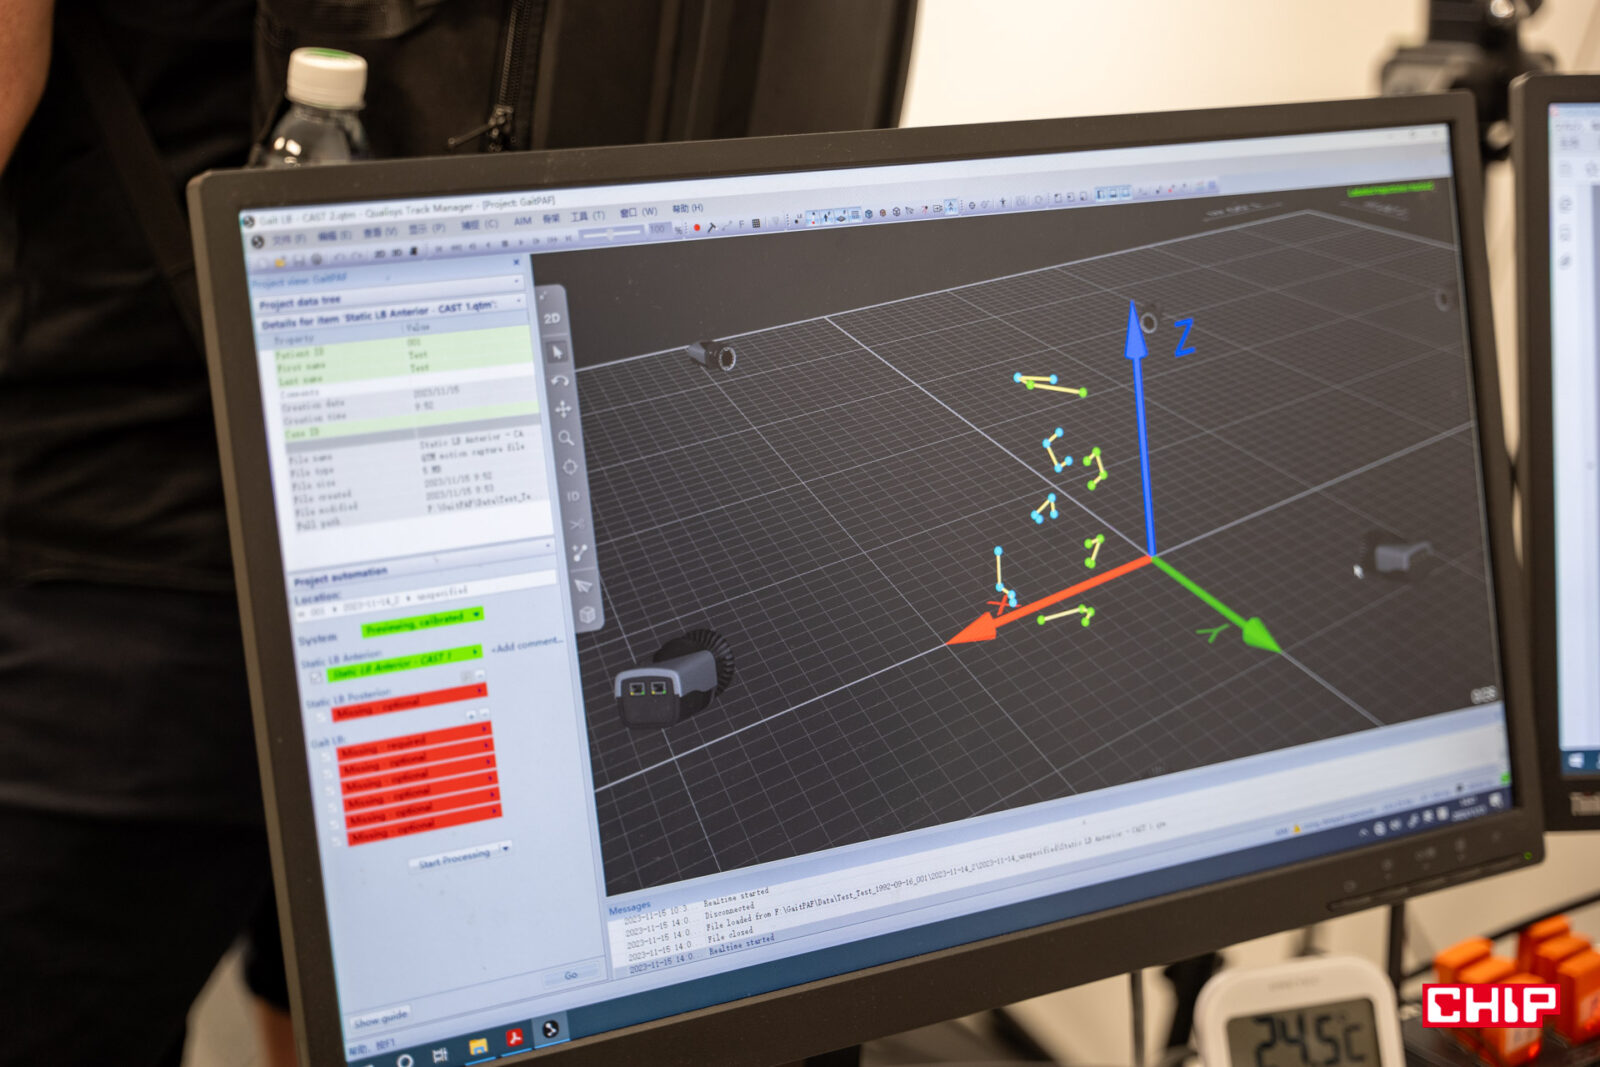
Task: Tick checkbox beside Missing - required row
Action: pyautogui.click(x=326, y=756)
